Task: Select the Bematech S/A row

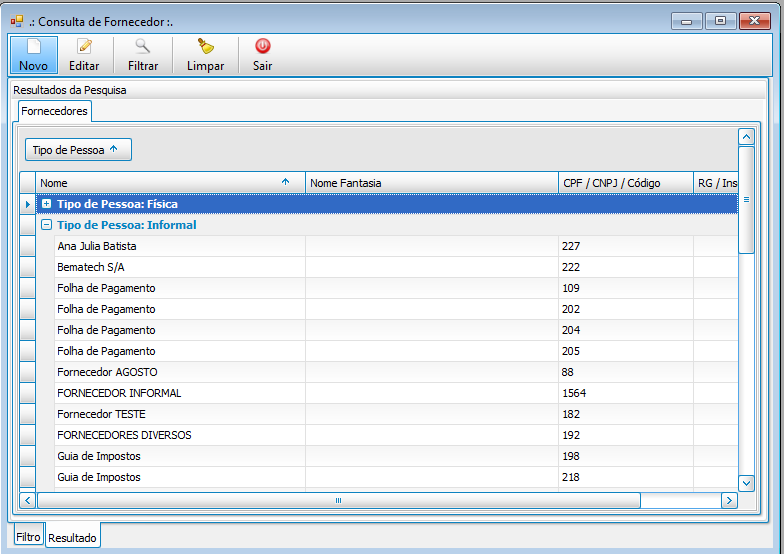Action: click(x=396, y=267)
